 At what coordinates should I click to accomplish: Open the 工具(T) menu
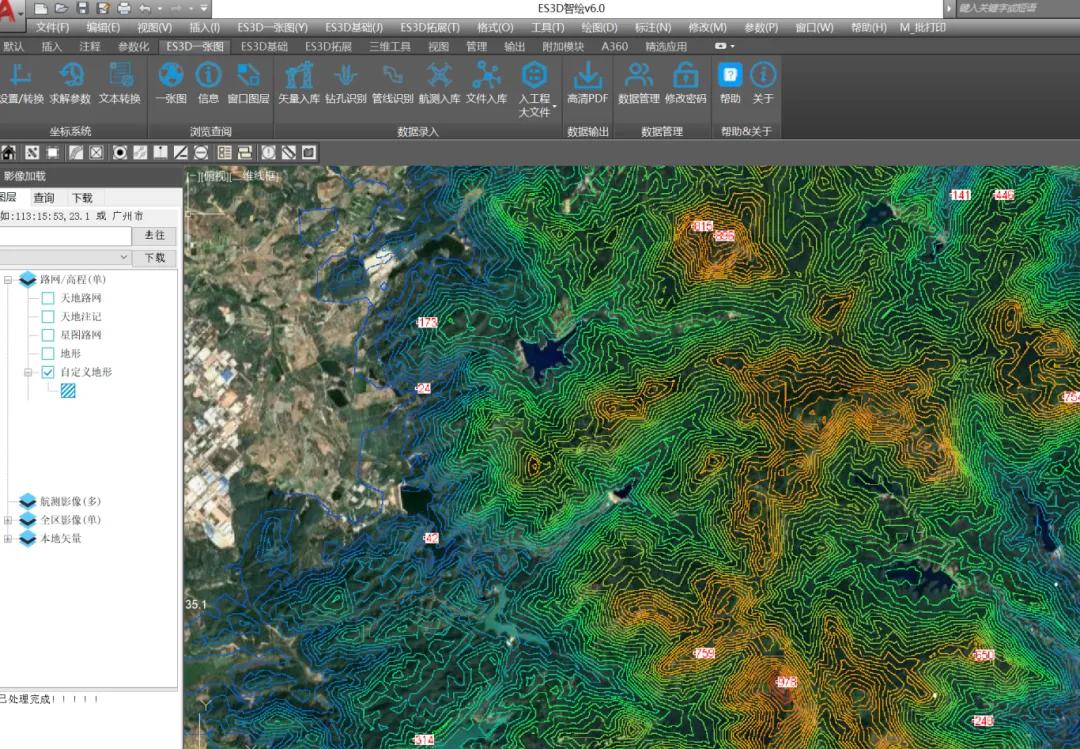click(547, 27)
